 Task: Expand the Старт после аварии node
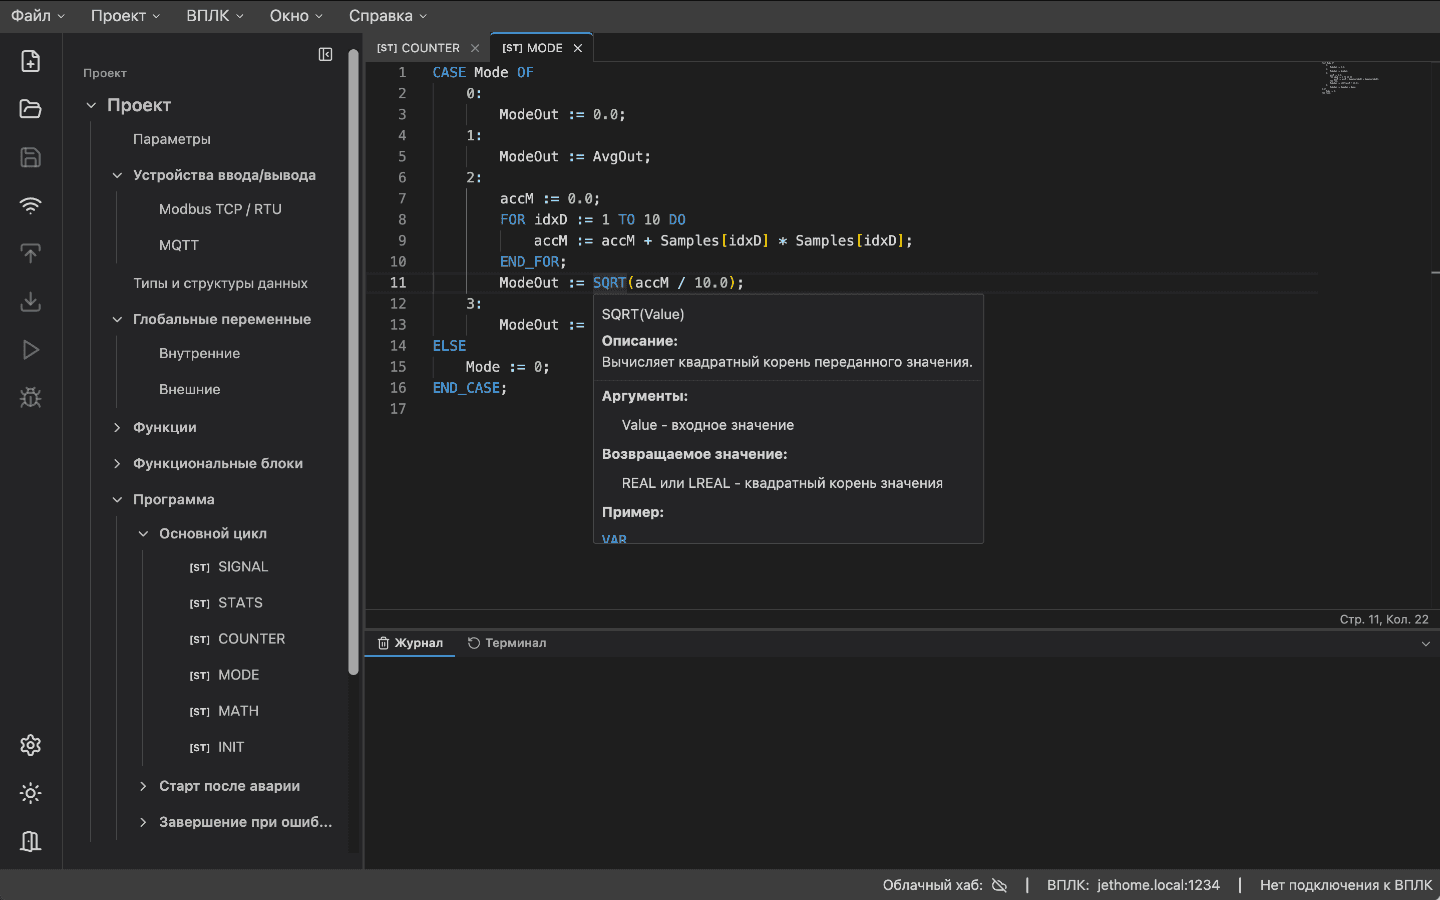[x=143, y=786]
